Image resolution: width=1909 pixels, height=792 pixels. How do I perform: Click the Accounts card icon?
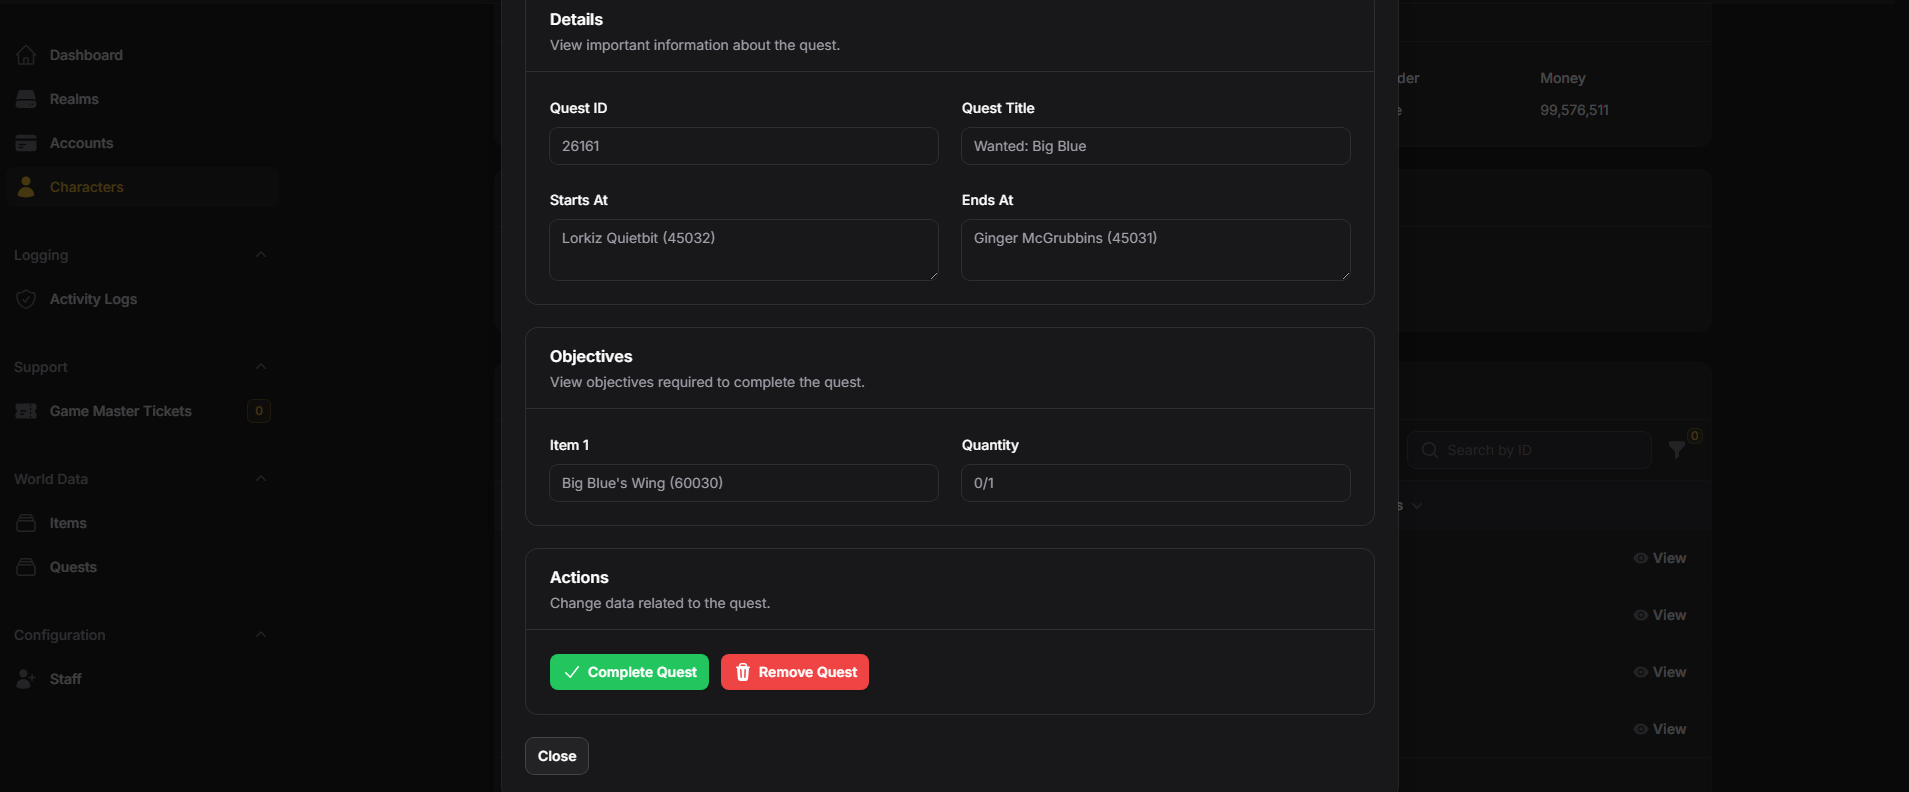coord(26,143)
